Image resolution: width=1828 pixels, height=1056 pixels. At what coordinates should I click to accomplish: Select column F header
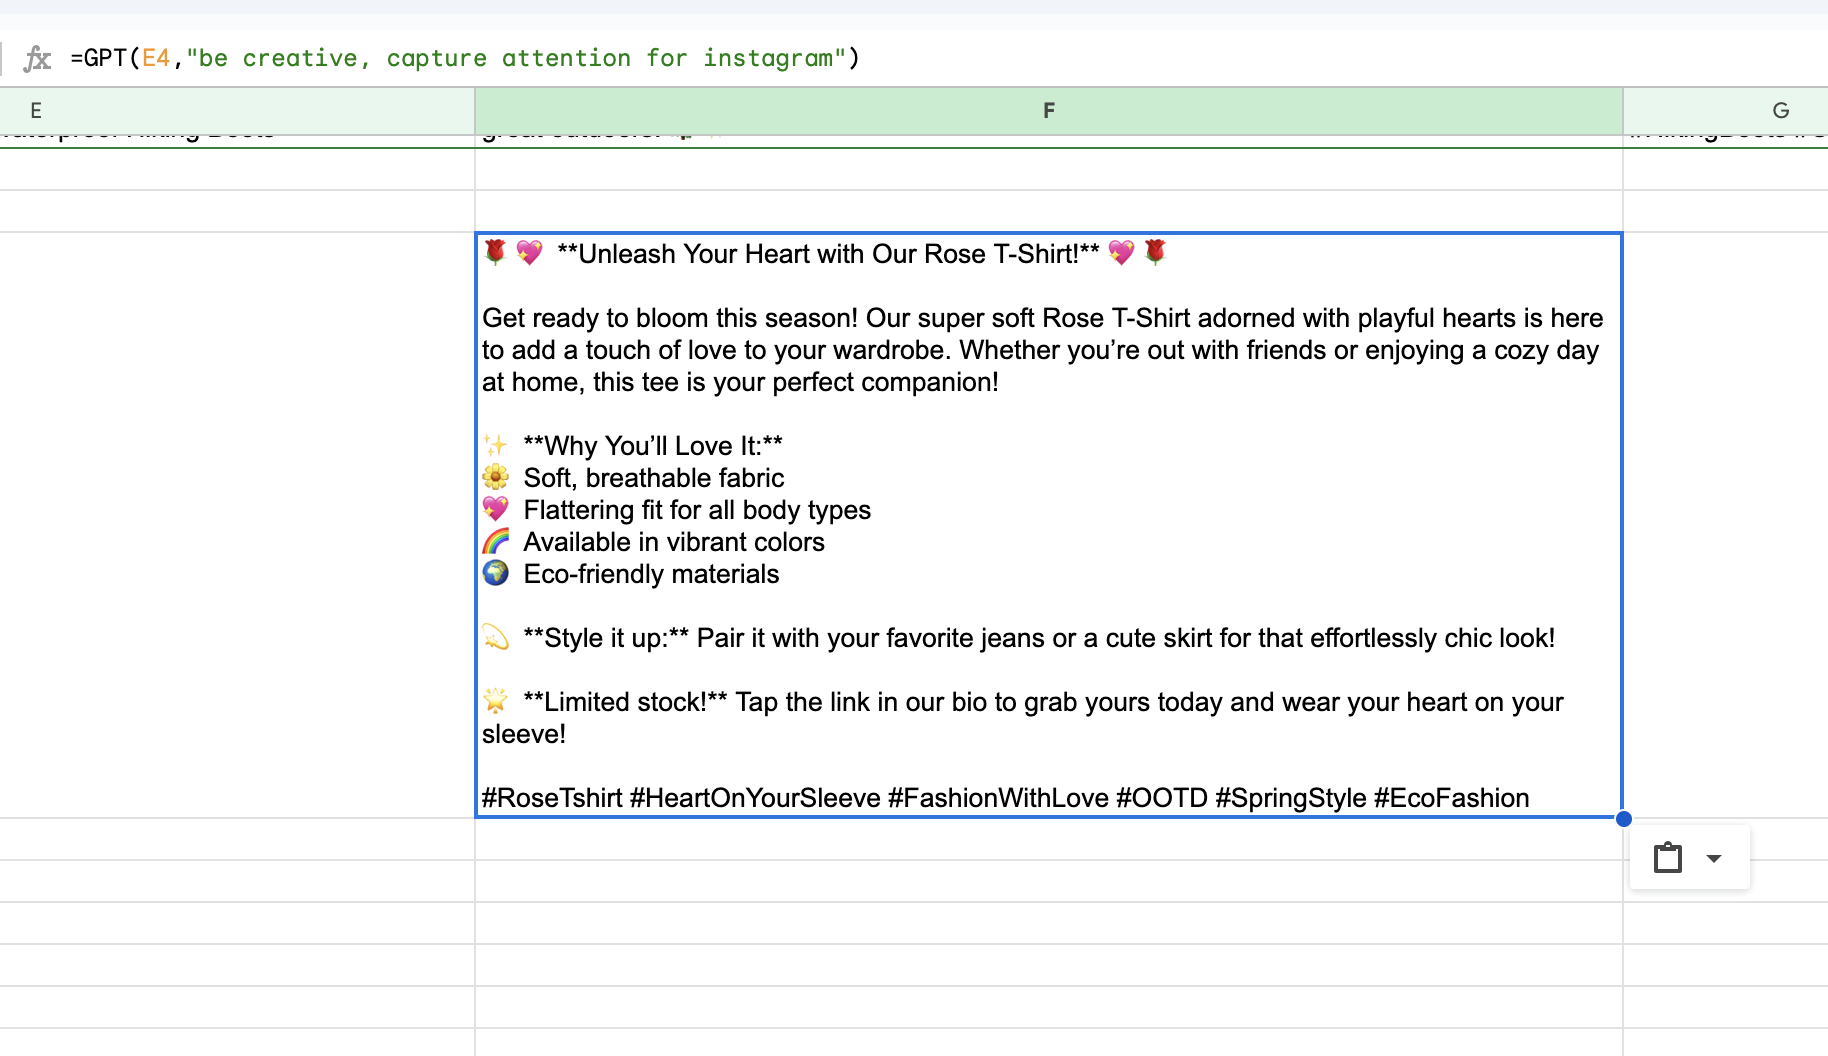1048,111
